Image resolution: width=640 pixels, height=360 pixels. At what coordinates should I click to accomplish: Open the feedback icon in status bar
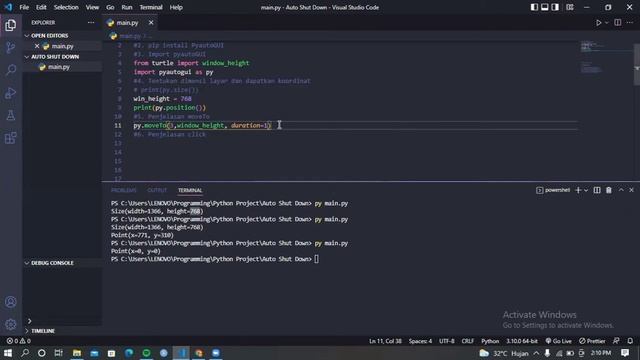[616, 341]
